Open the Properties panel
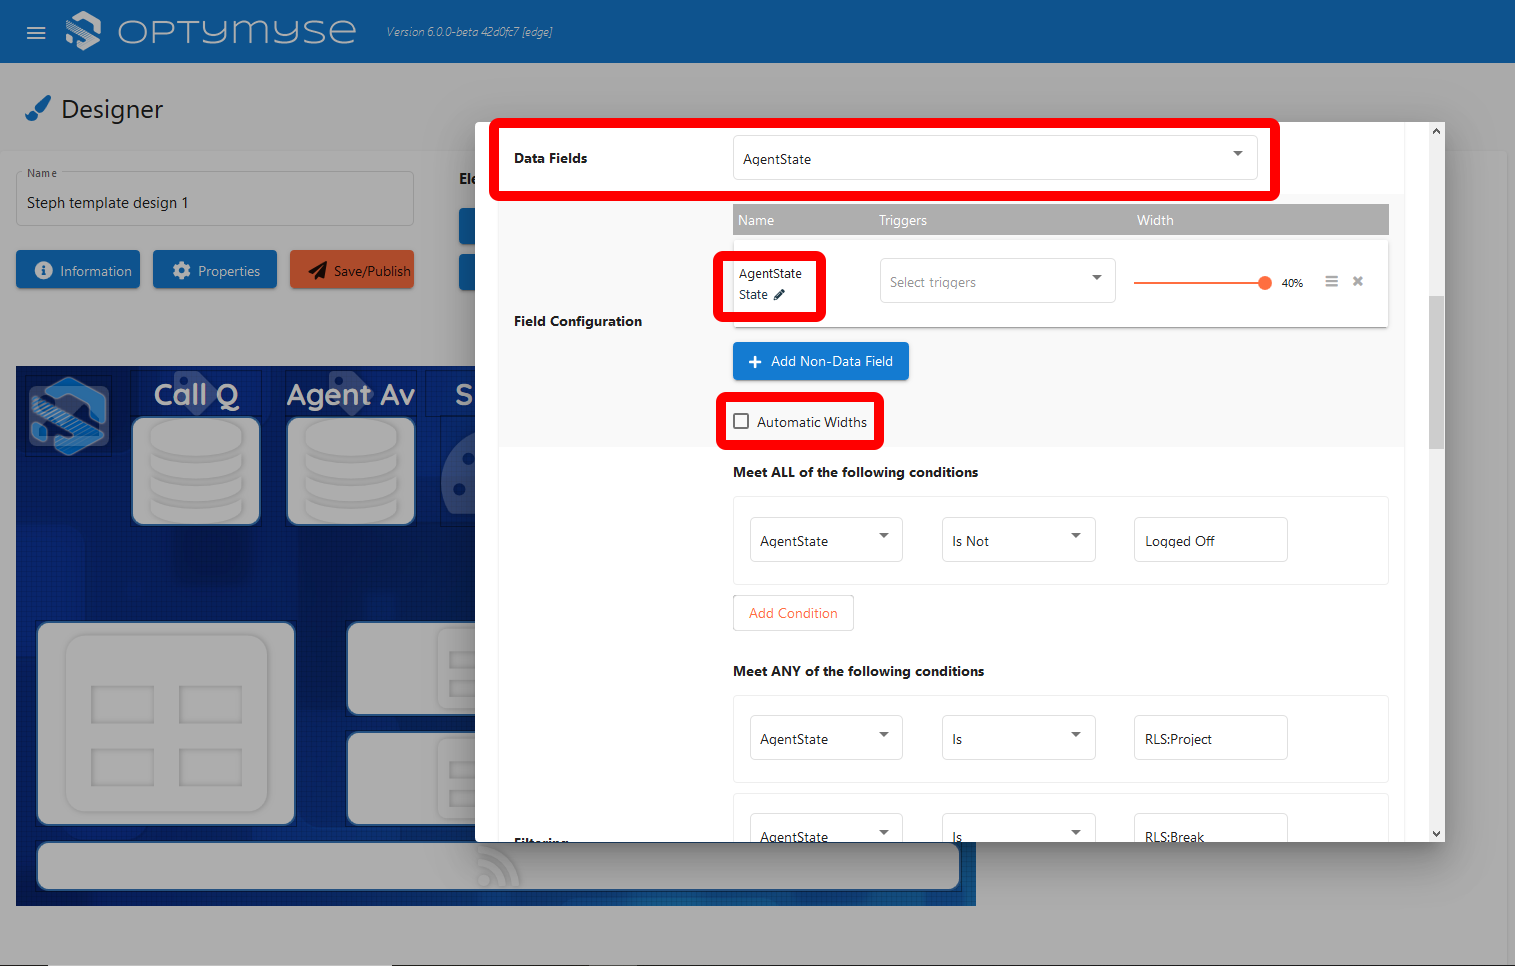This screenshot has height=966, width=1515. click(215, 270)
